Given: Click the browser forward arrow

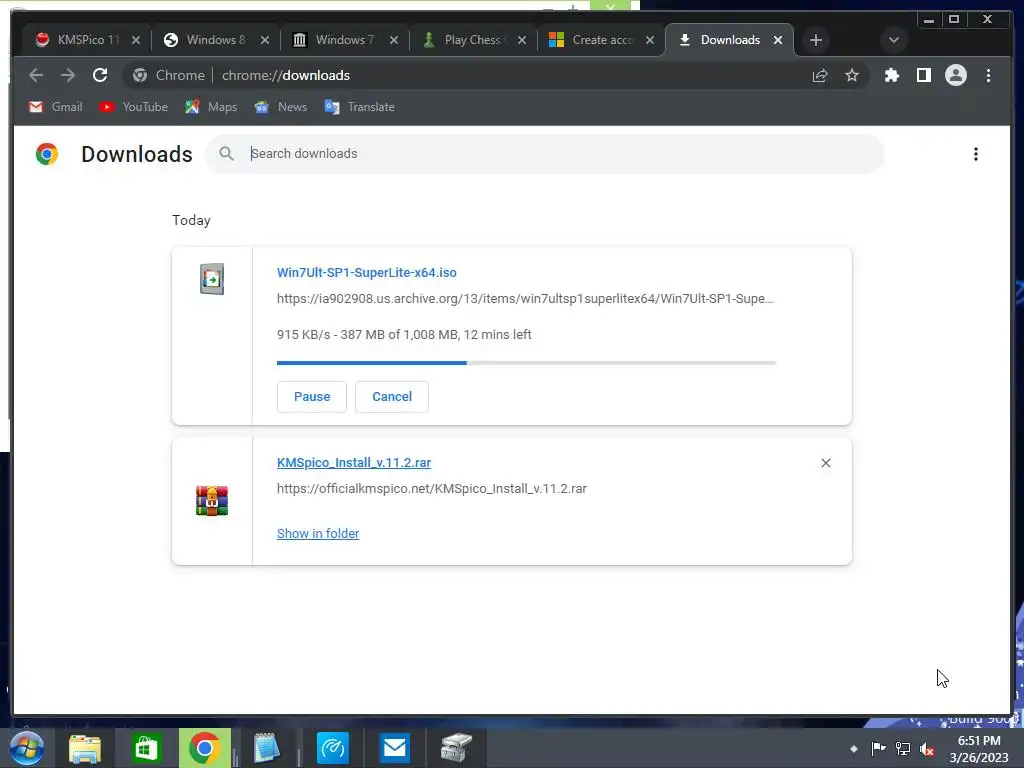Looking at the screenshot, I should click(68, 75).
